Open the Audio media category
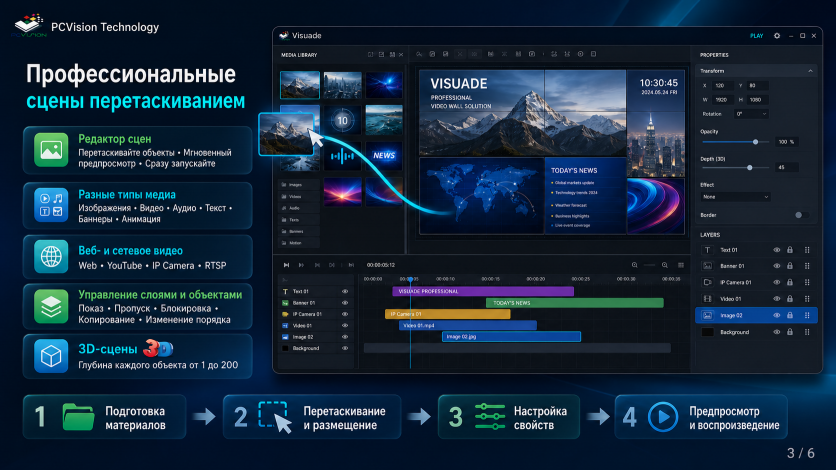836x470 pixels. (299, 208)
